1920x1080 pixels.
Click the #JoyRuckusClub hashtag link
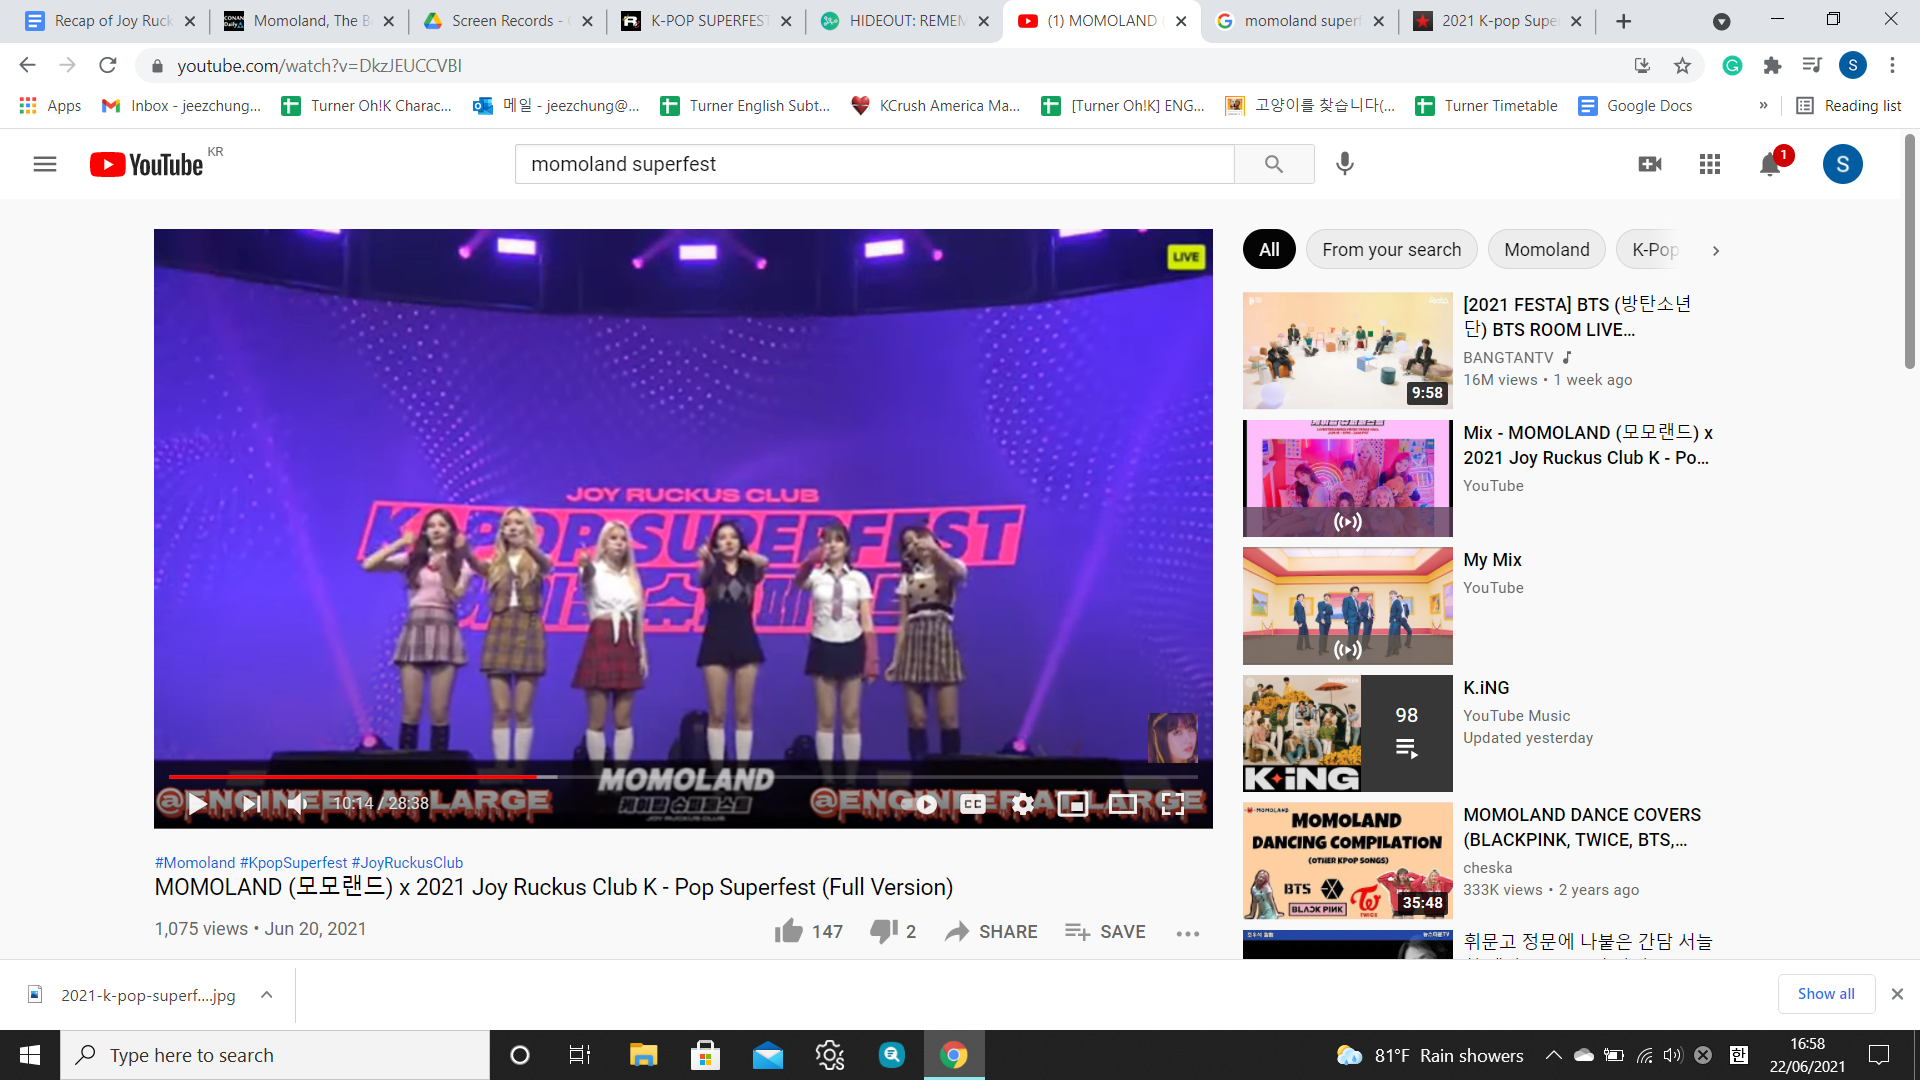pos(407,862)
